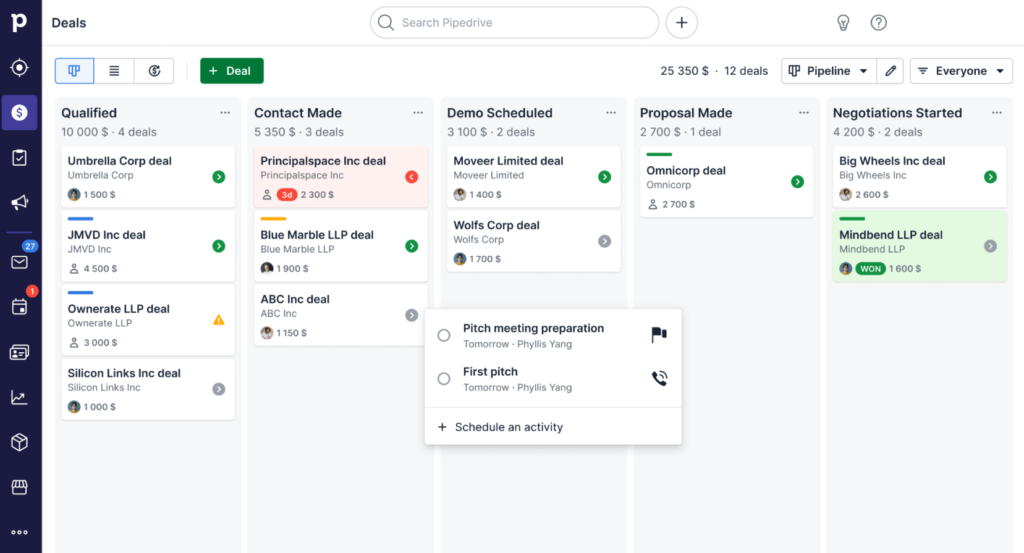Open Negotiations Started stage options menu

tap(997, 113)
